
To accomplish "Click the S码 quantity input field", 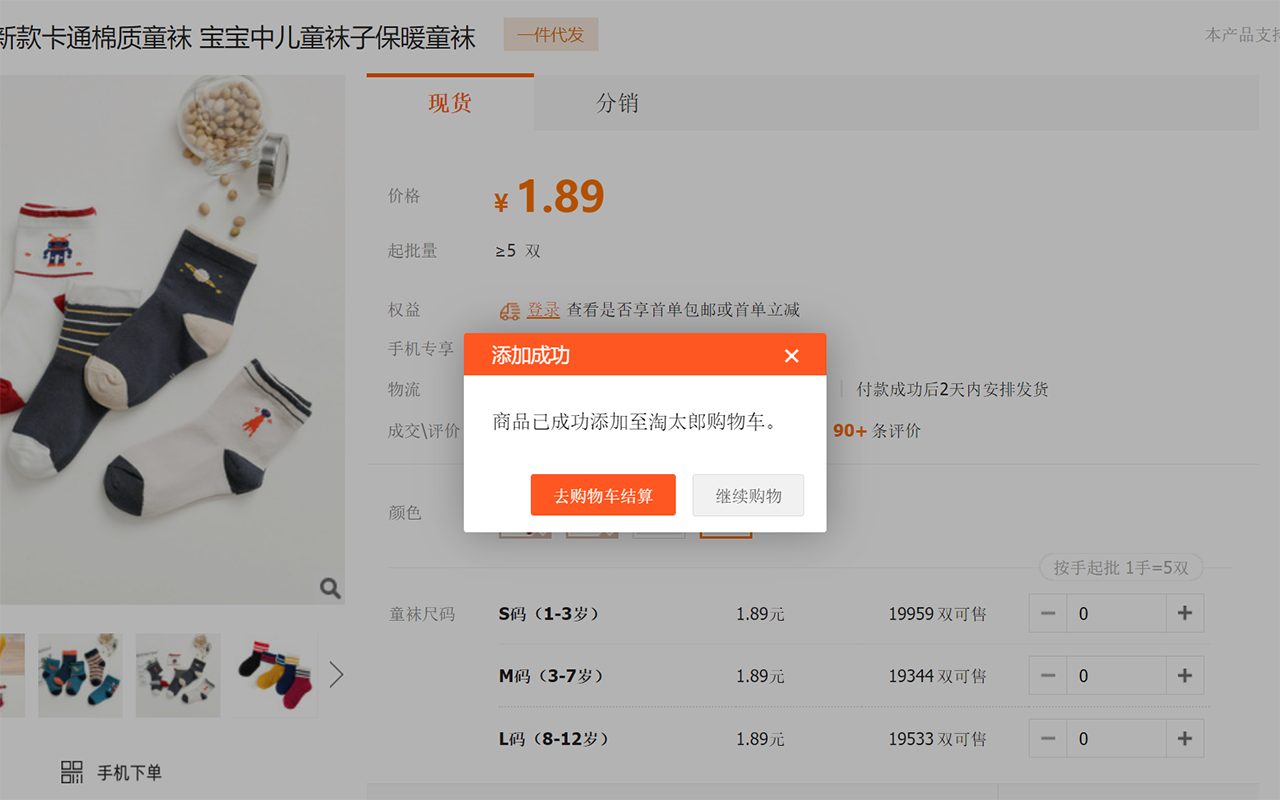I will tap(1116, 613).
